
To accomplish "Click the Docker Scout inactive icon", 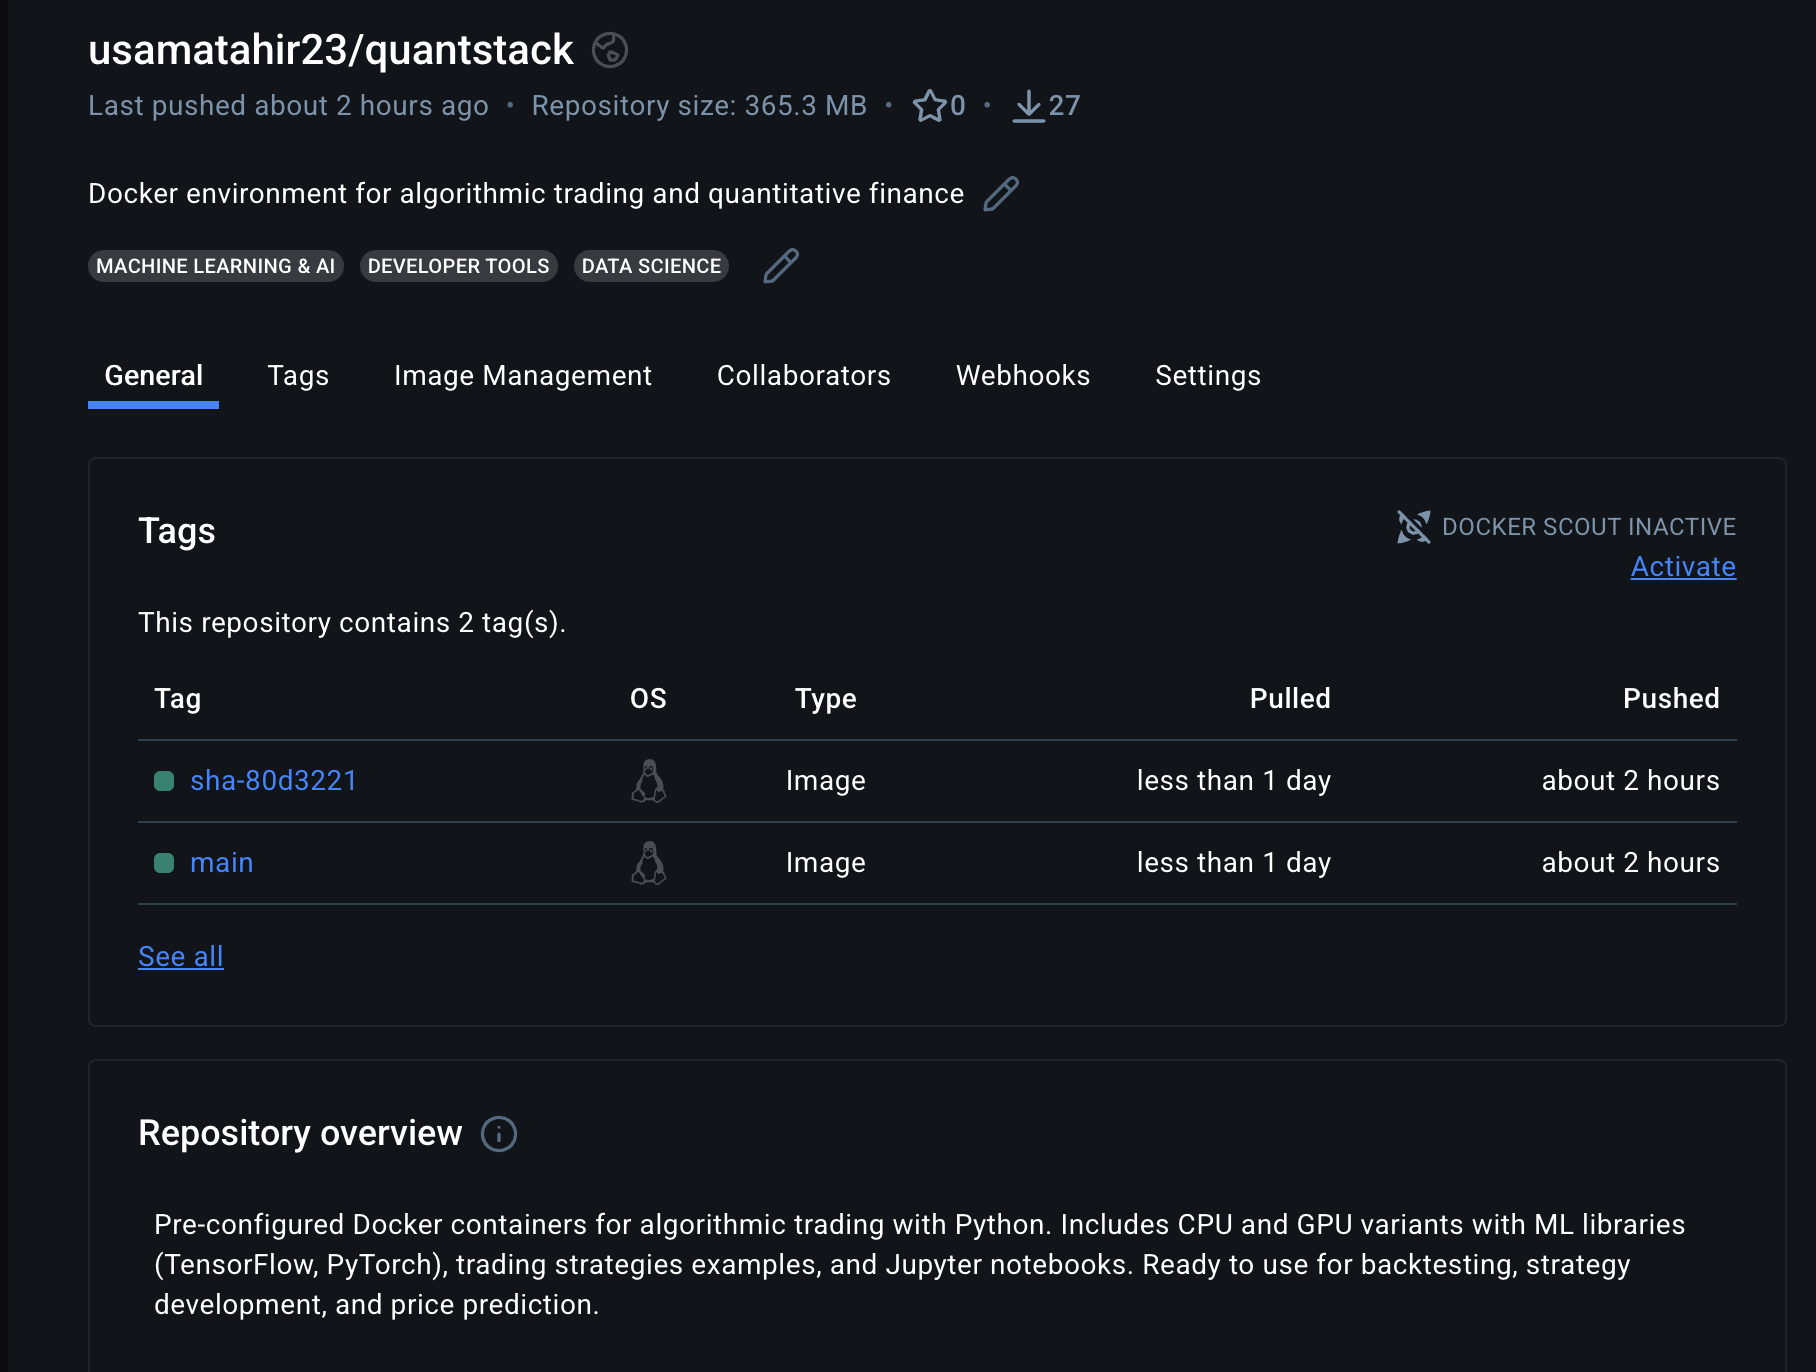I will 1413,527.
